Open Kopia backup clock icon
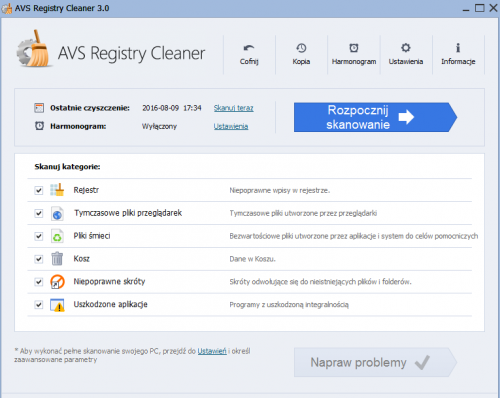Image resolution: width=500 pixels, height=398 pixels. [301, 48]
